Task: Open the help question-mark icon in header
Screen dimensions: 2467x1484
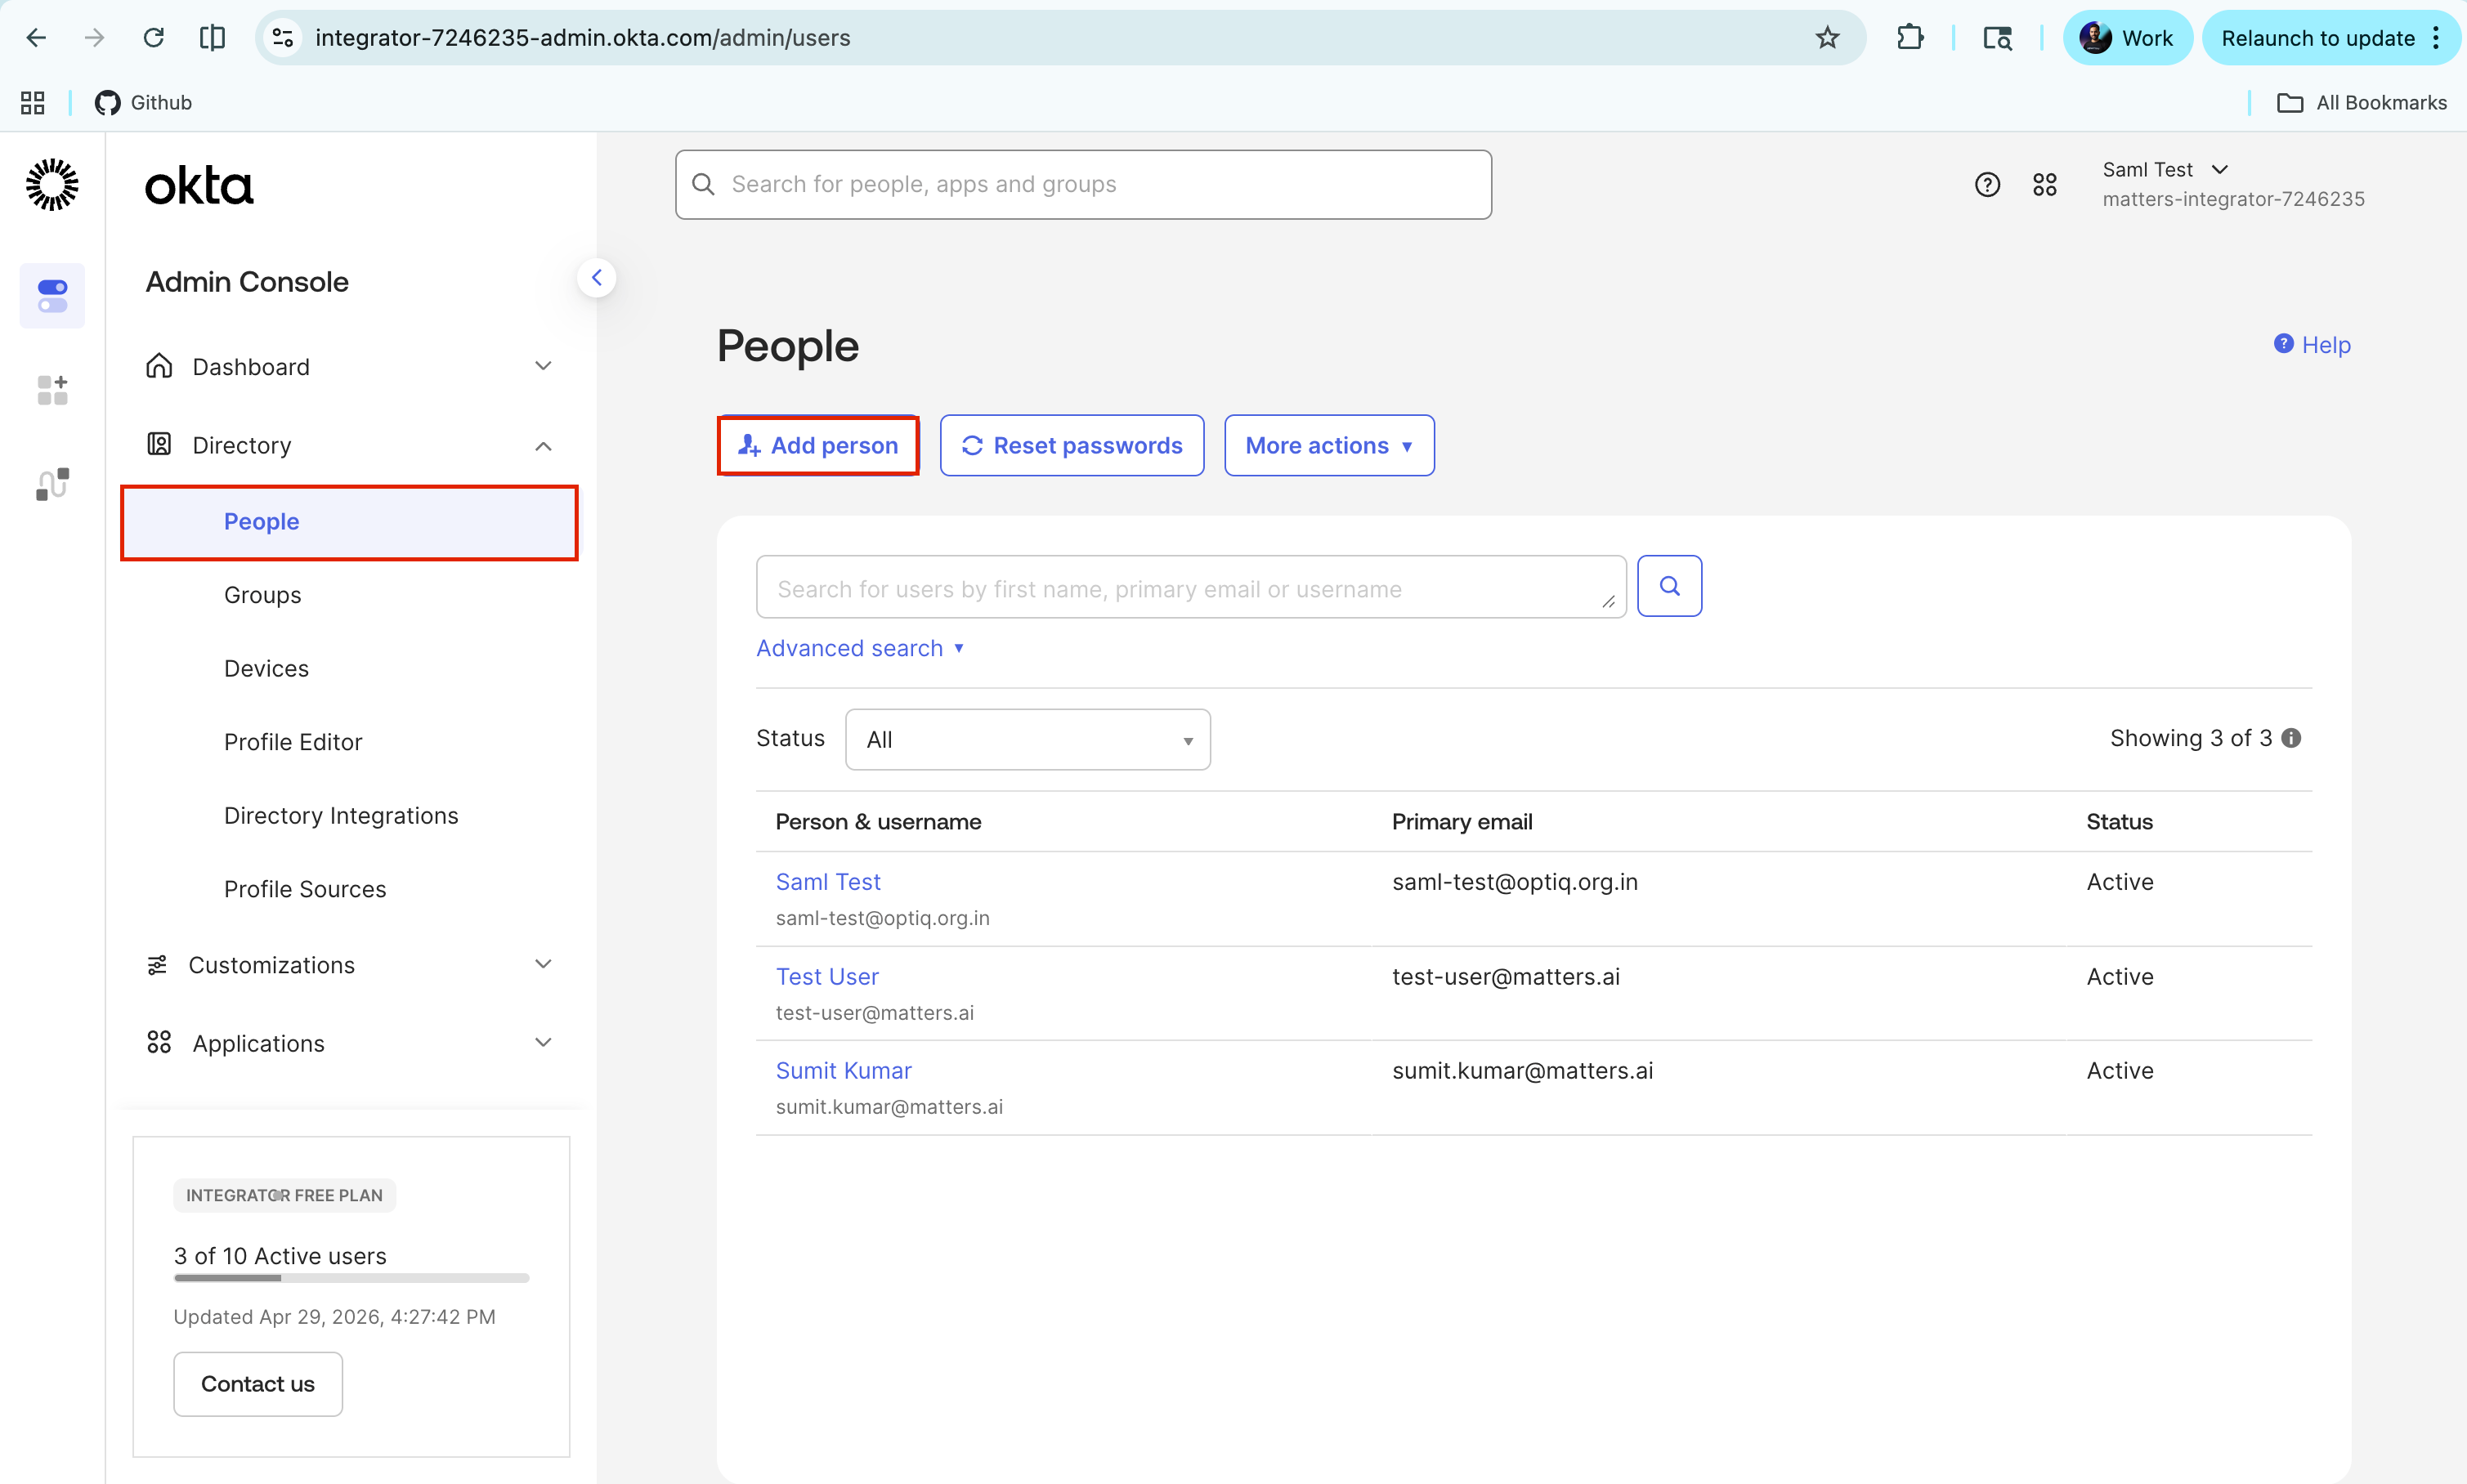Action: [x=1987, y=185]
